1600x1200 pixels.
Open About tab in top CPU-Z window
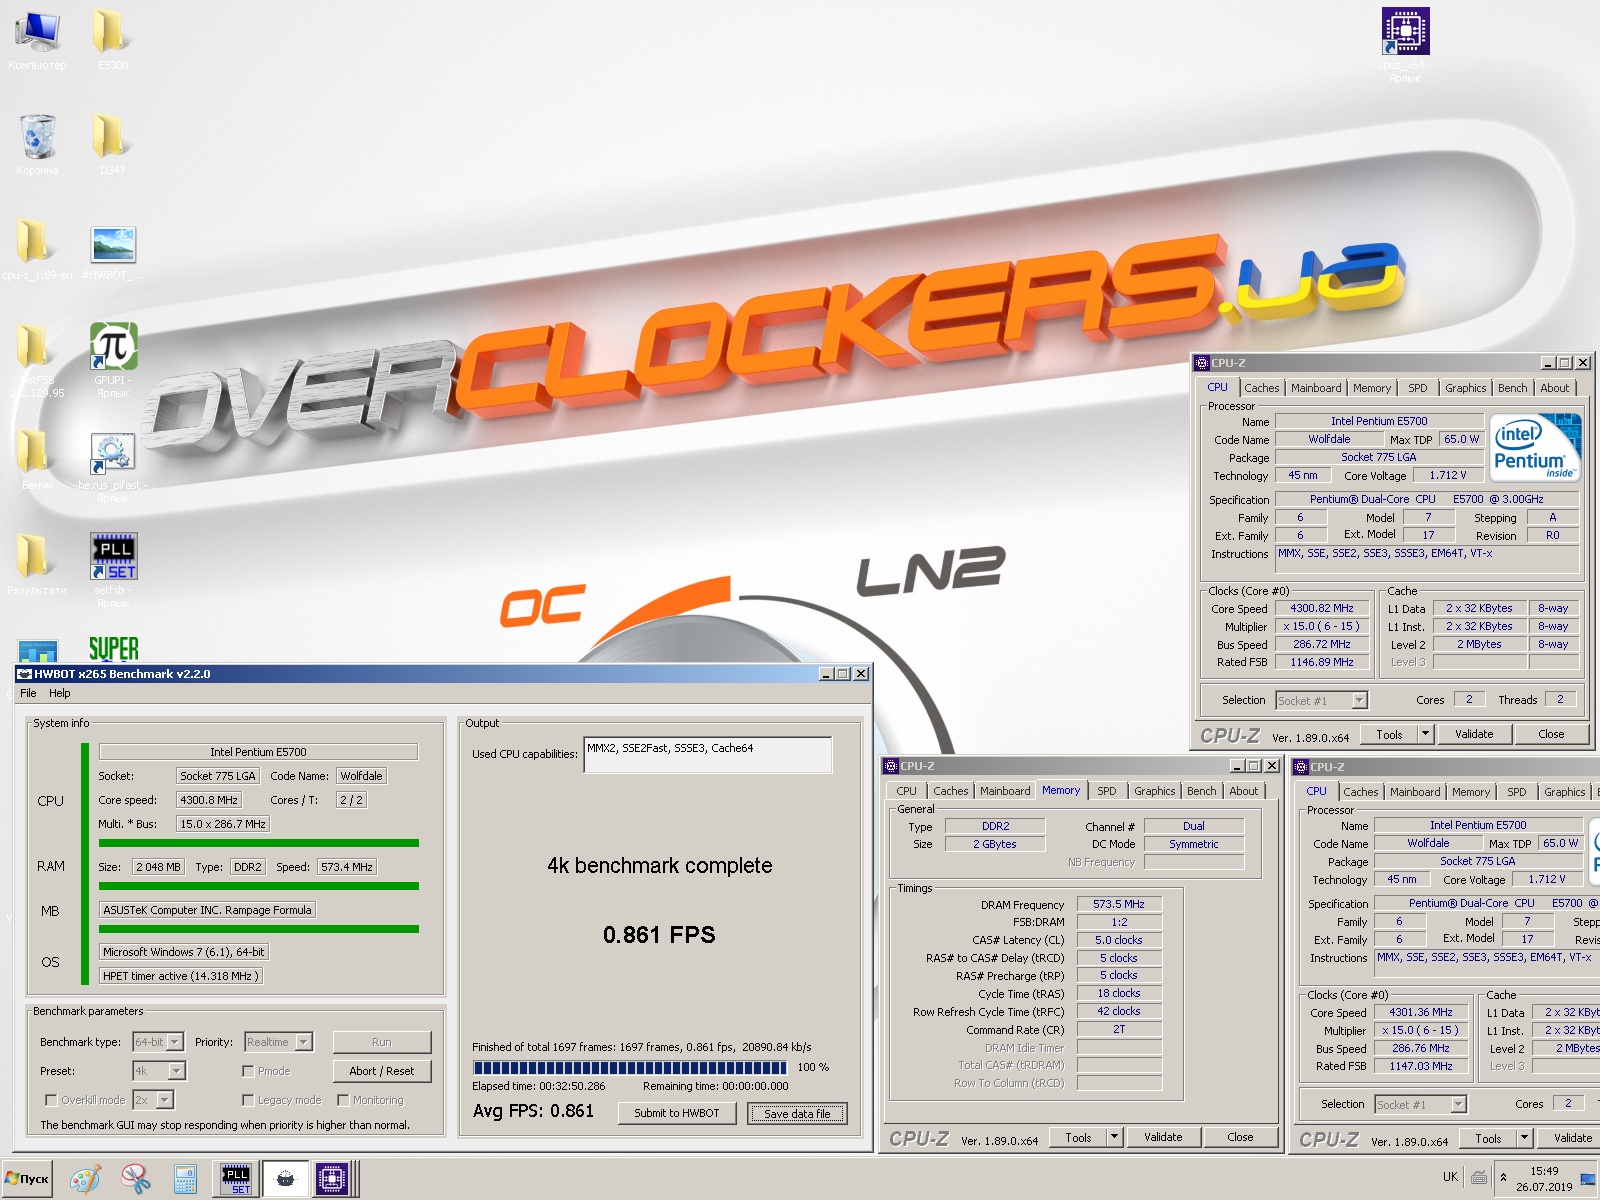(1554, 388)
